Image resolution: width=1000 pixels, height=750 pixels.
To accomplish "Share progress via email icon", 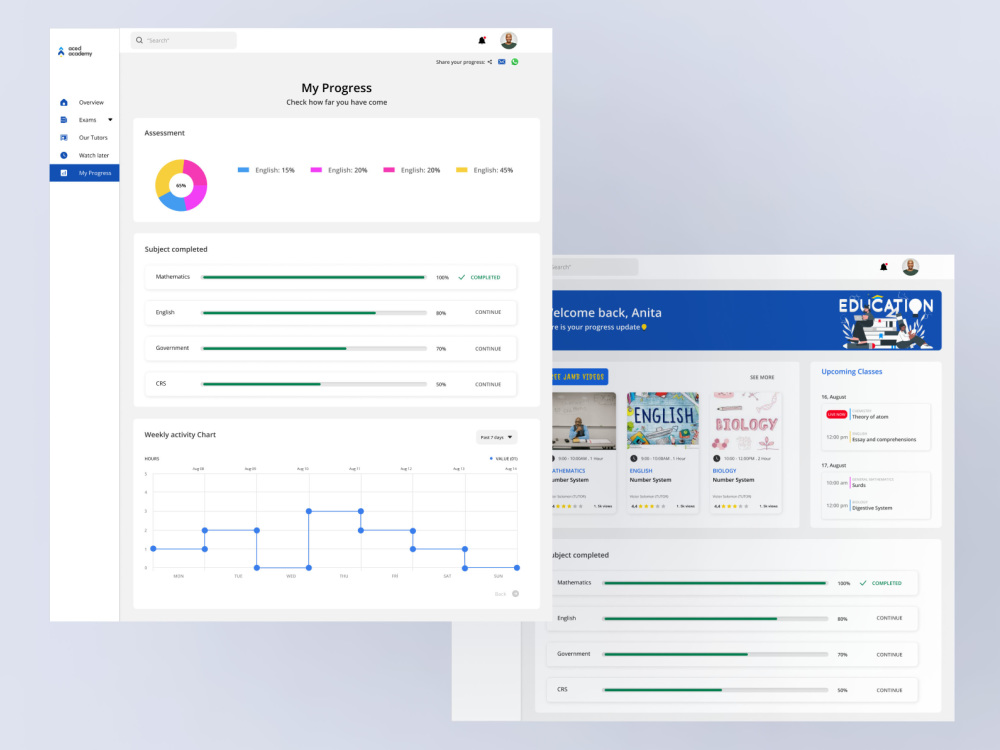I will 502,62.
